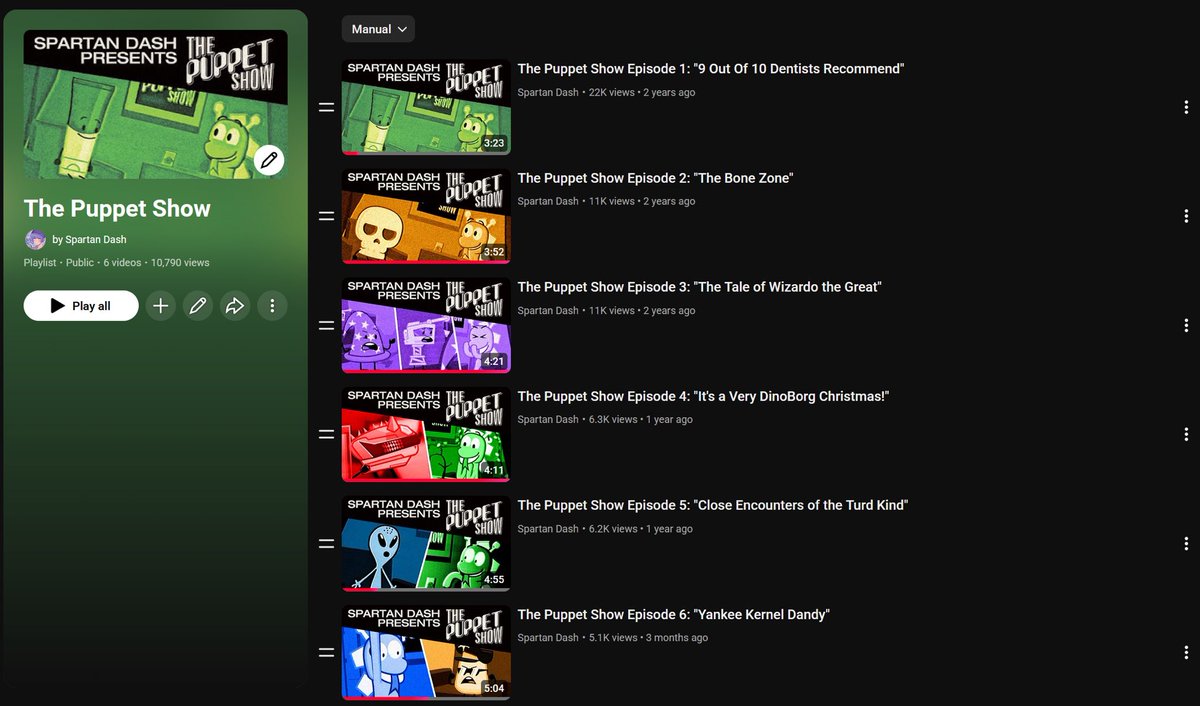Grab the drag handle for Episode 6

[326, 652]
